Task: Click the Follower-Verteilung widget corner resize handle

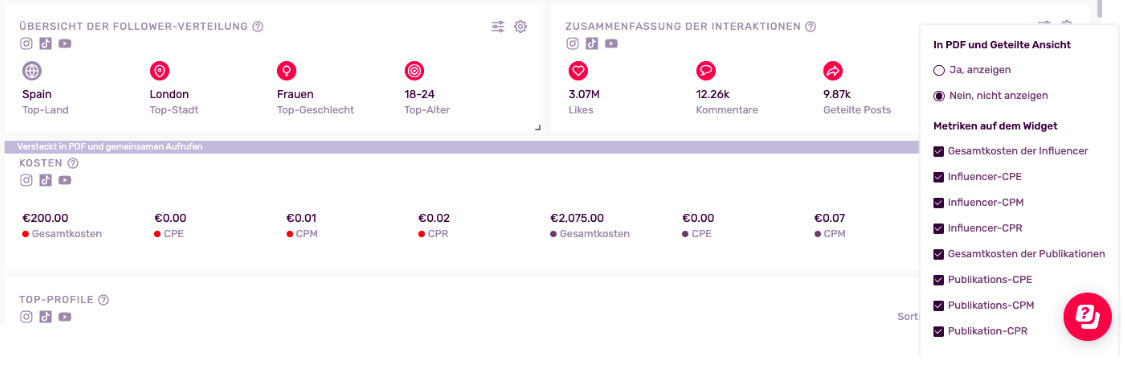Action: [538, 128]
